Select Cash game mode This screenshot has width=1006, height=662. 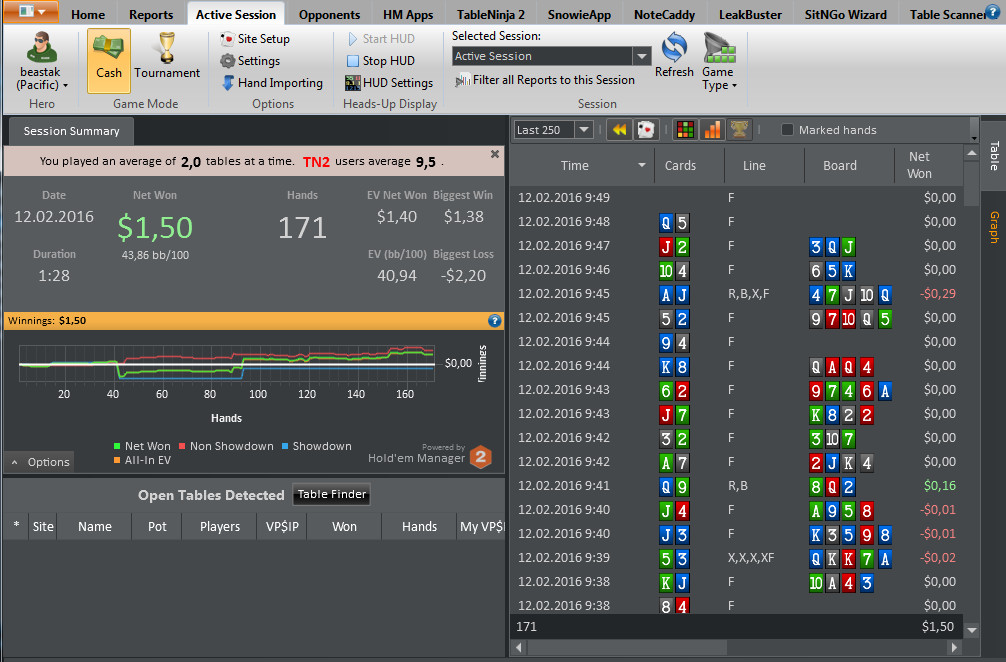click(108, 60)
